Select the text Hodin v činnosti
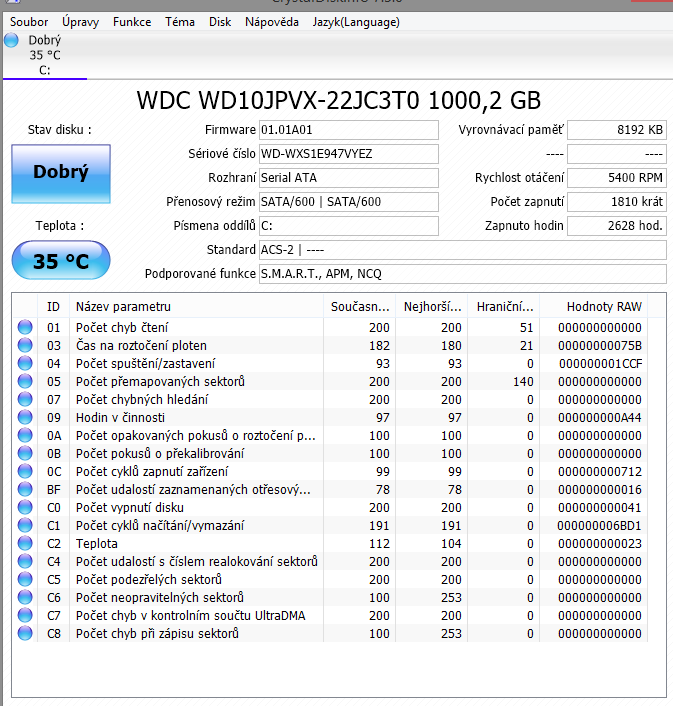The height and width of the screenshot is (706, 673). pos(120,418)
